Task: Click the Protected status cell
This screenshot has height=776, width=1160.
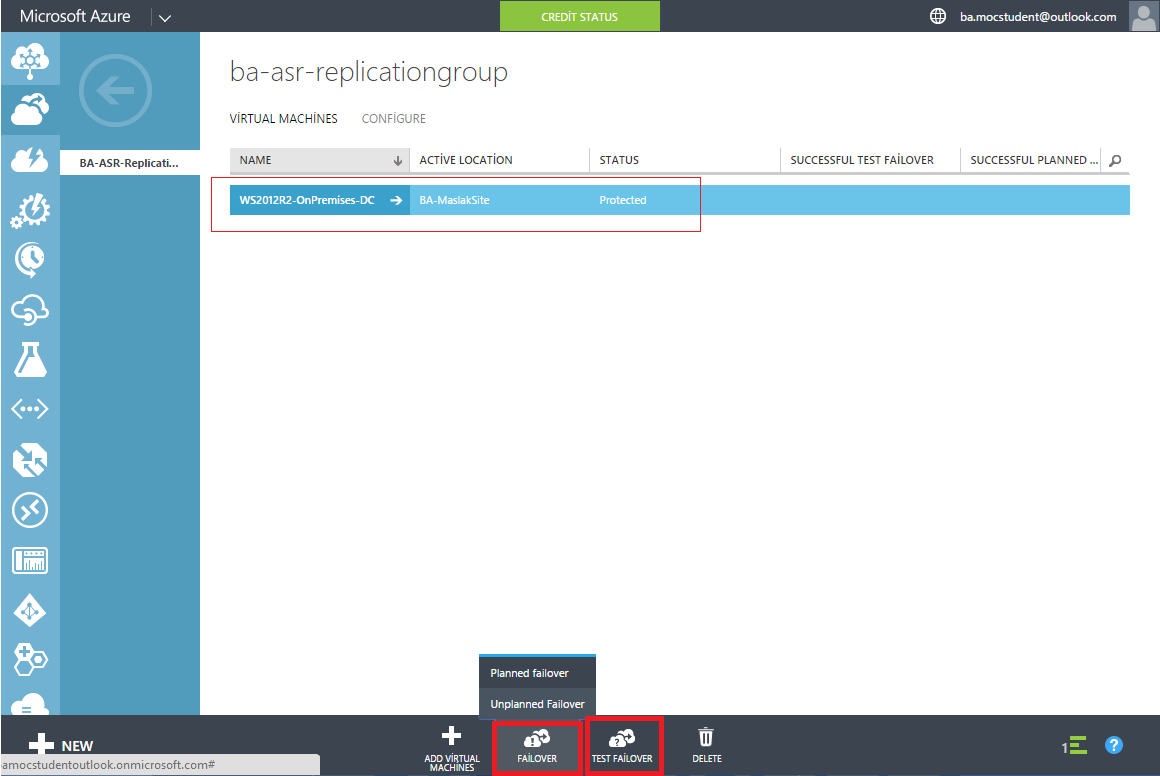Action: (623, 200)
